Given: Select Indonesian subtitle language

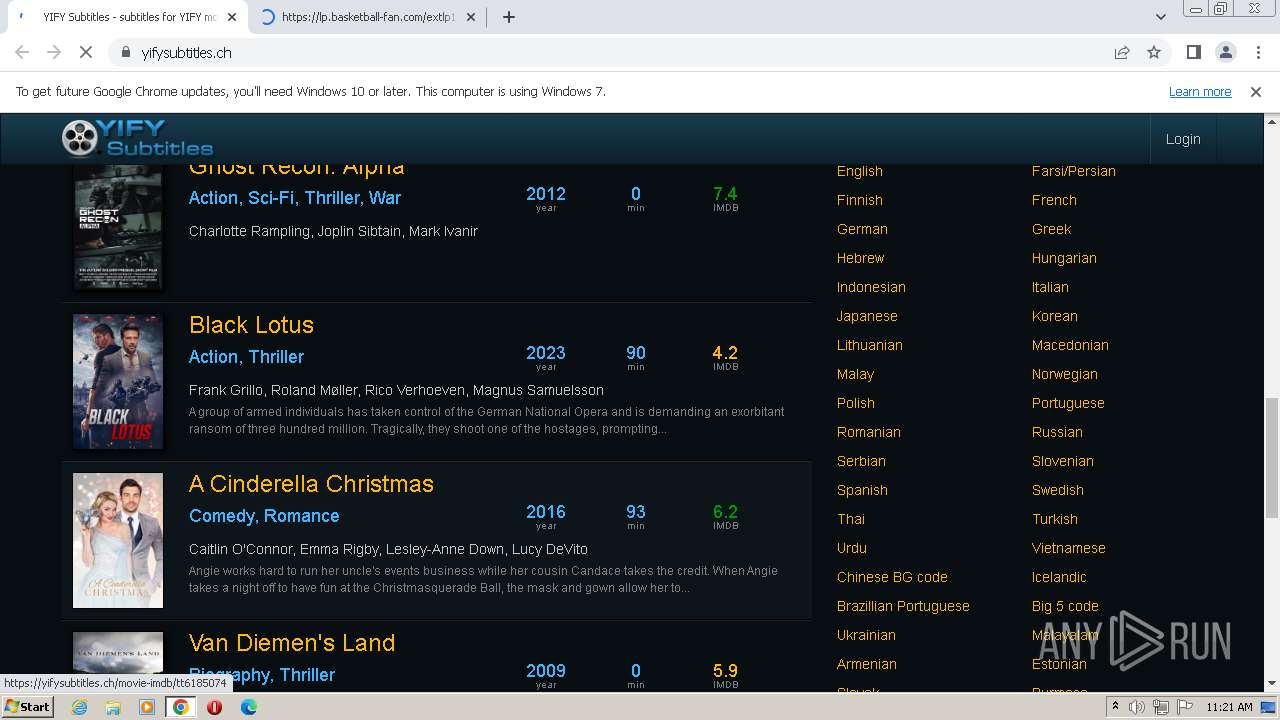Looking at the screenshot, I should click(x=871, y=287).
